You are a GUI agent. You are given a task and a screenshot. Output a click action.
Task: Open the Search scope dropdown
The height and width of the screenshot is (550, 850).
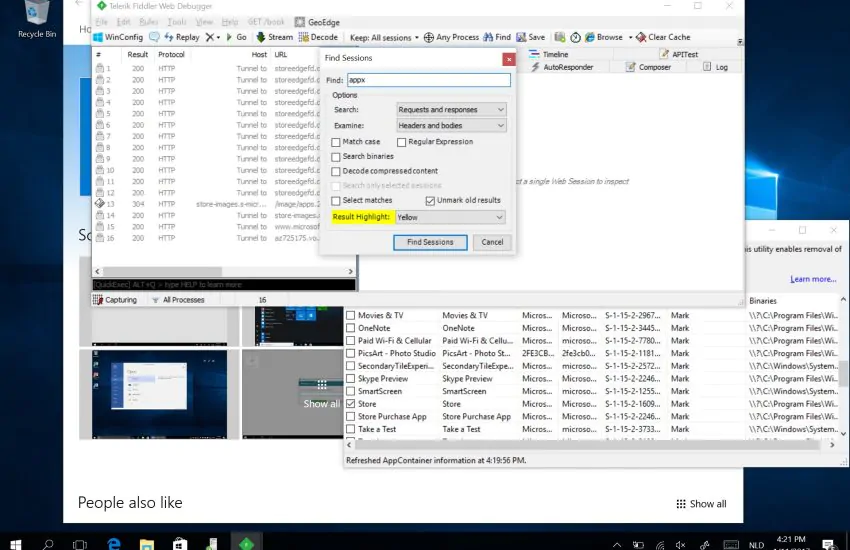click(451, 109)
